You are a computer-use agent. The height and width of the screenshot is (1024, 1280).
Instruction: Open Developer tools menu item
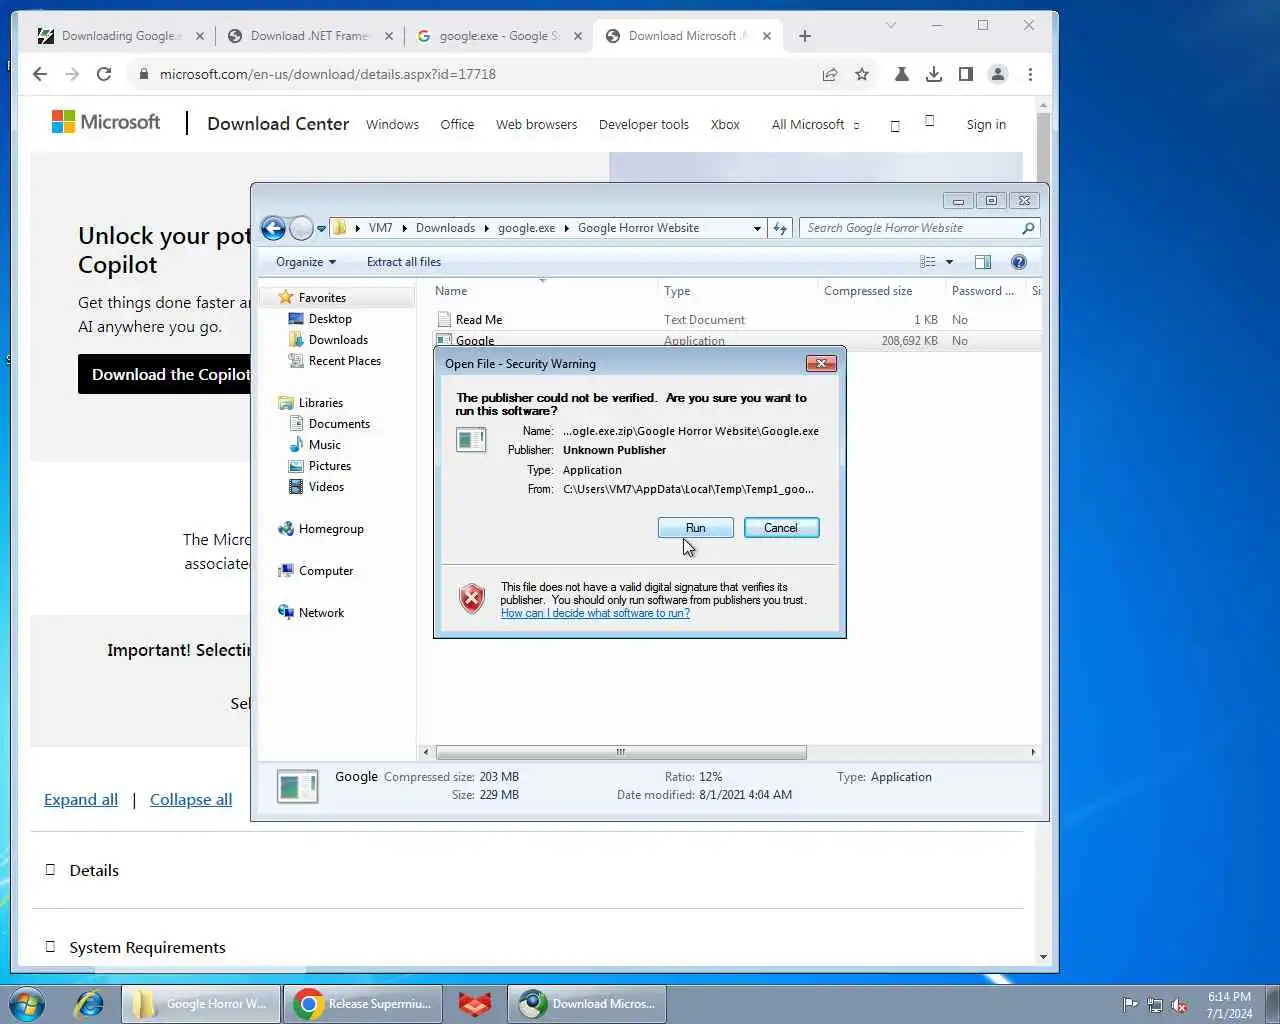point(643,124)
